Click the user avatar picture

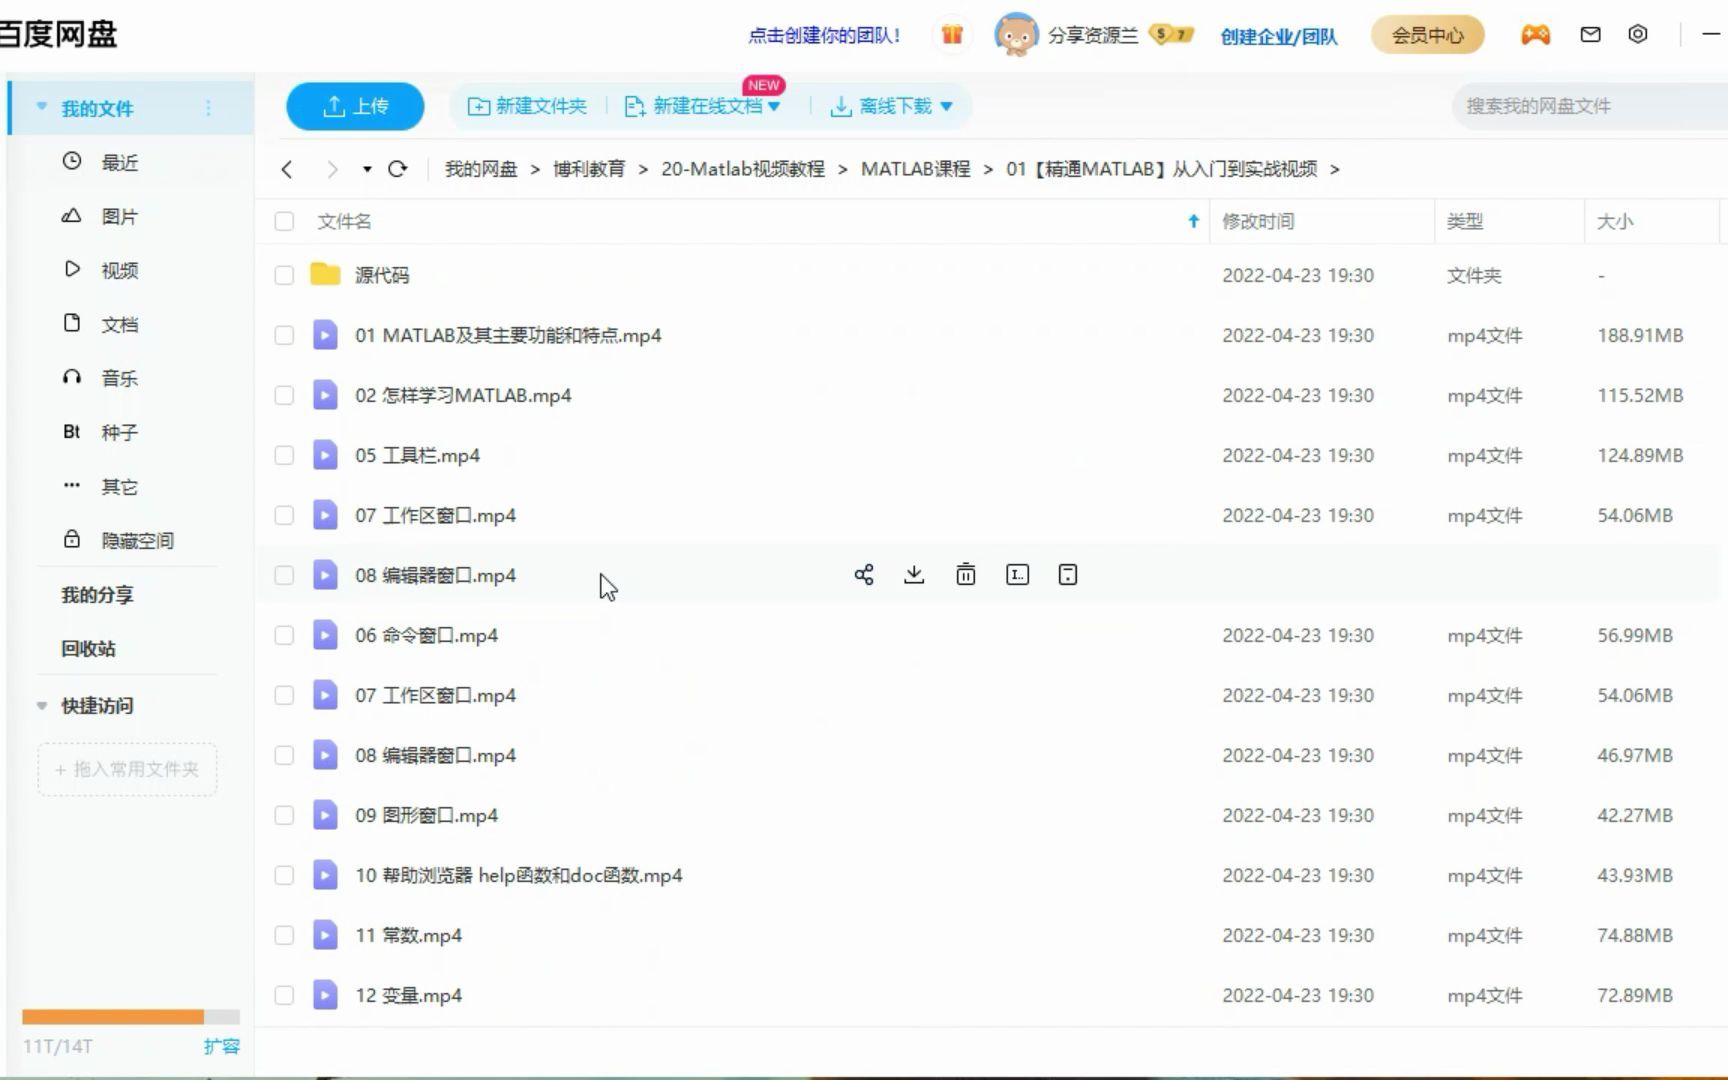click(x=1016, y=35)
